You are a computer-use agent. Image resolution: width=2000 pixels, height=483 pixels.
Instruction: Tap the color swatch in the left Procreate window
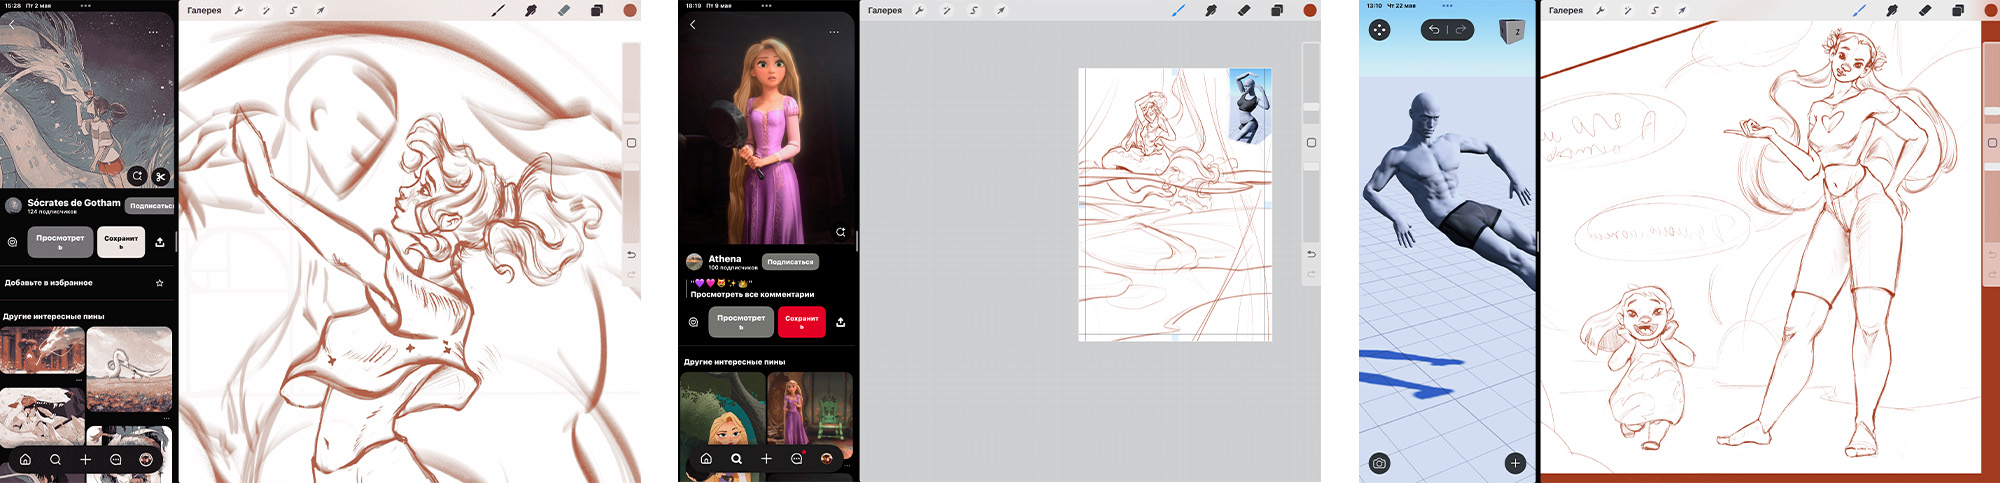[x=630, y=11]
